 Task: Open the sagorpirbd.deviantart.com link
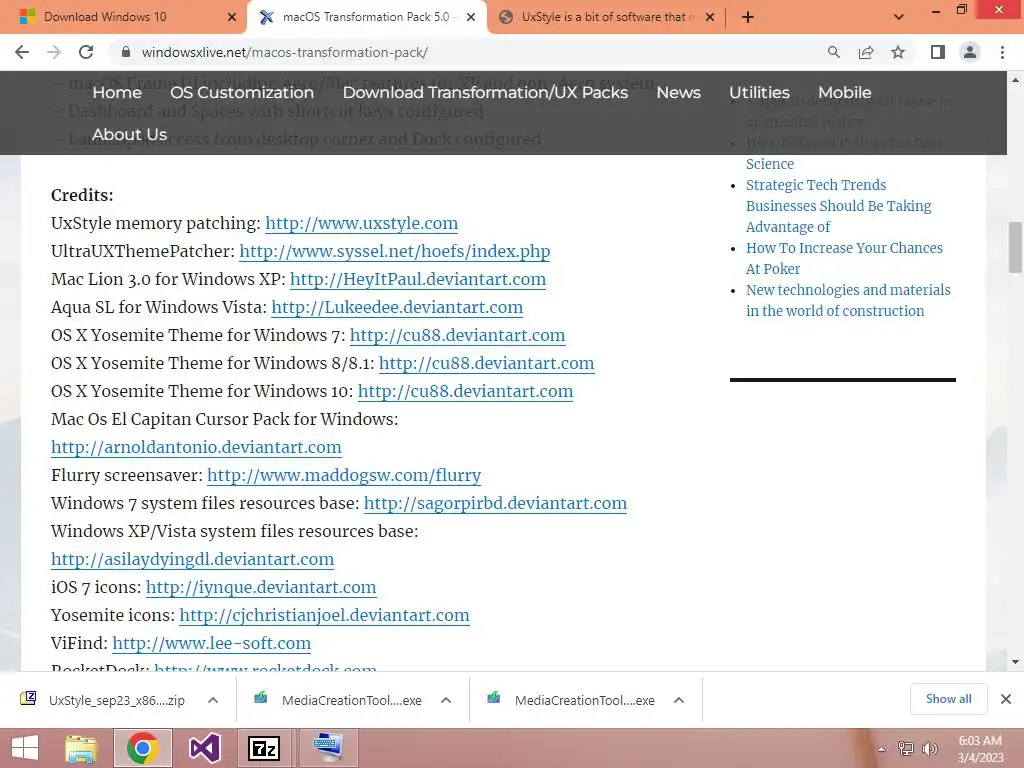(495, 504)
